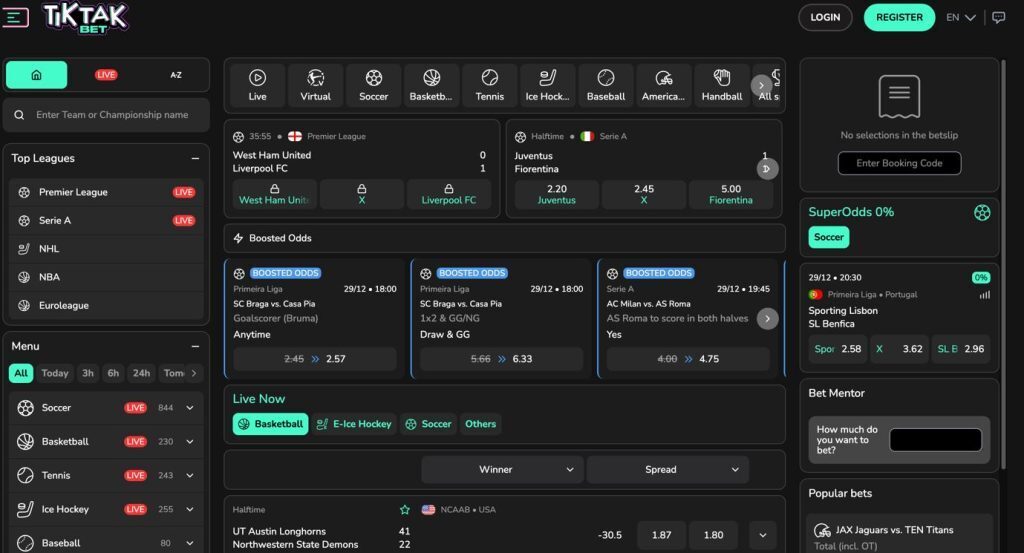Switch to the A-Z sports tab
The height and width of the screenshot is (553, 1024).
[x=176, y=75]
